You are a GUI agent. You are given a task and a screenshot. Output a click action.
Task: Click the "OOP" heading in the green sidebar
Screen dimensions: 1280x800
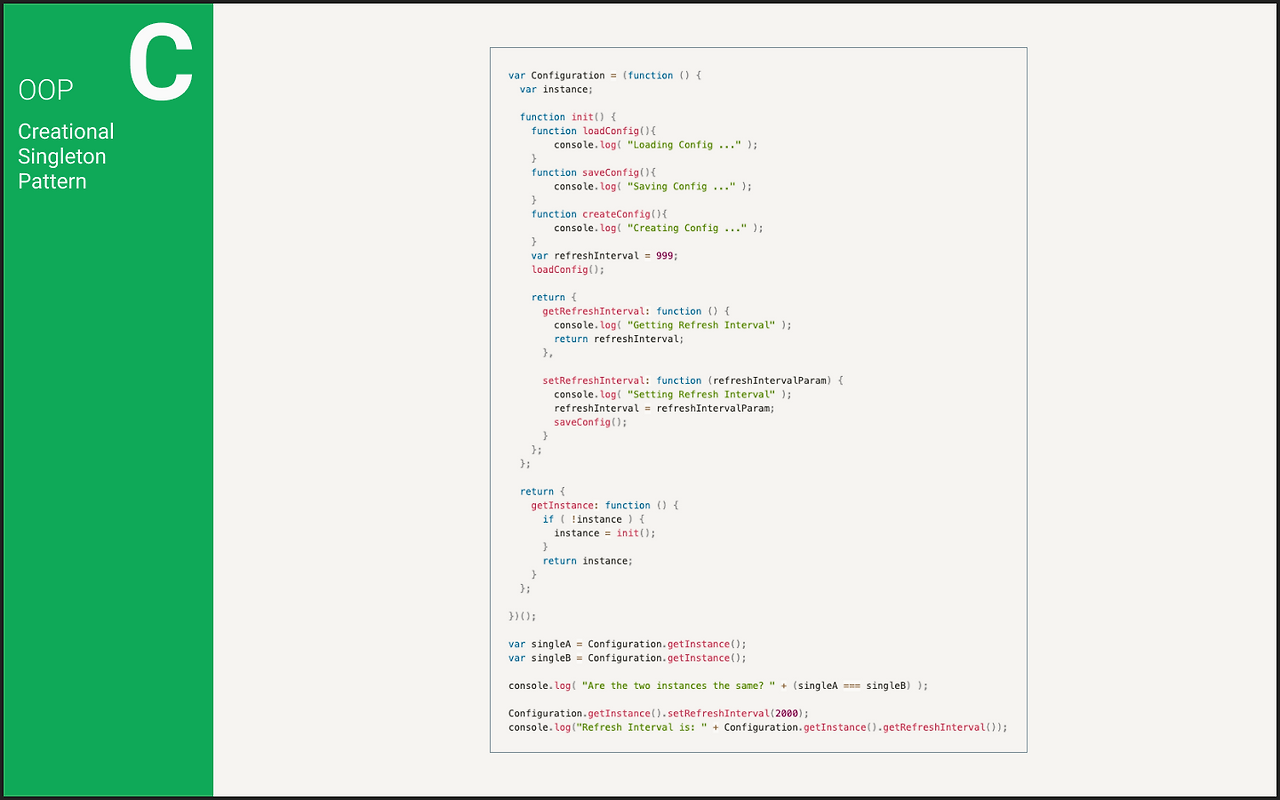[46, 90]
